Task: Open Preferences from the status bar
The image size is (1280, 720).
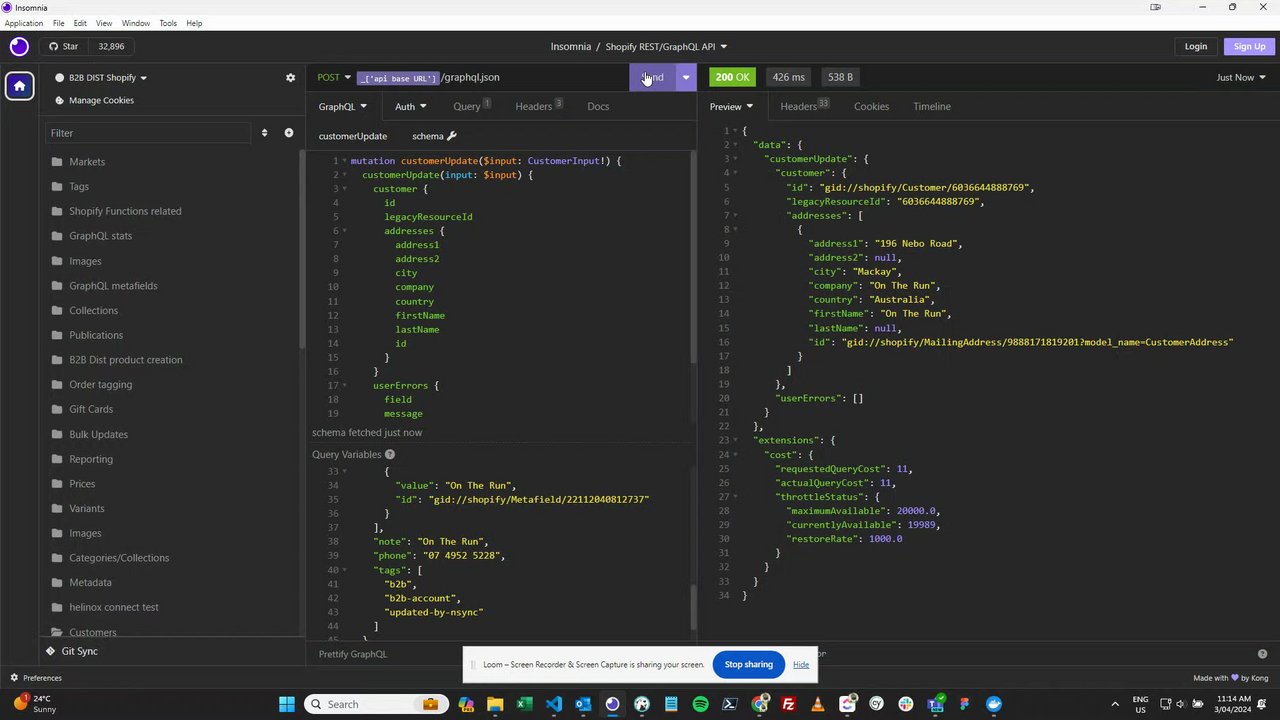Action: [36, 678]
